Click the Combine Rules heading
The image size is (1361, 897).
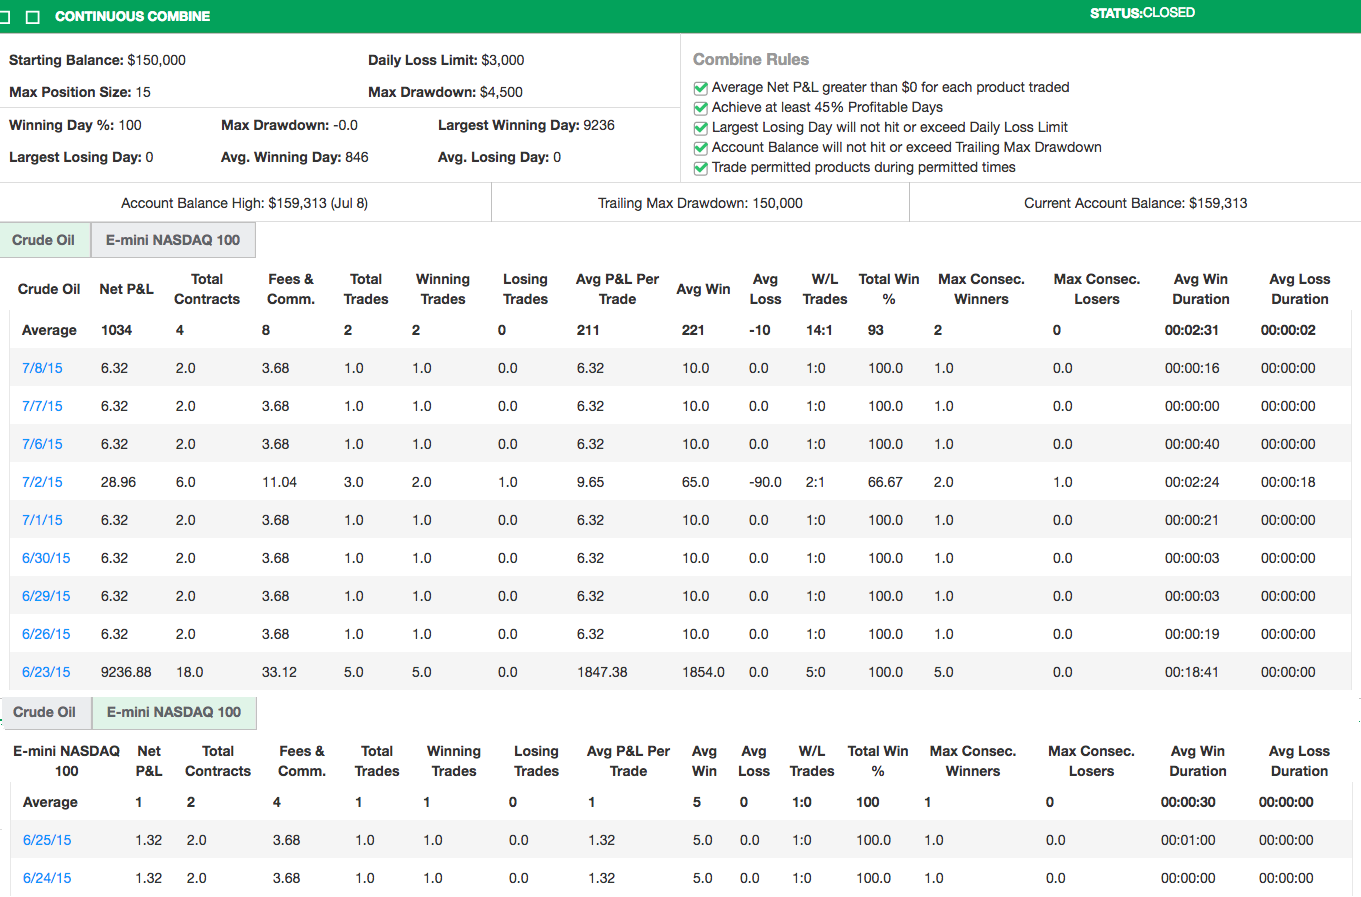(750, 60)
